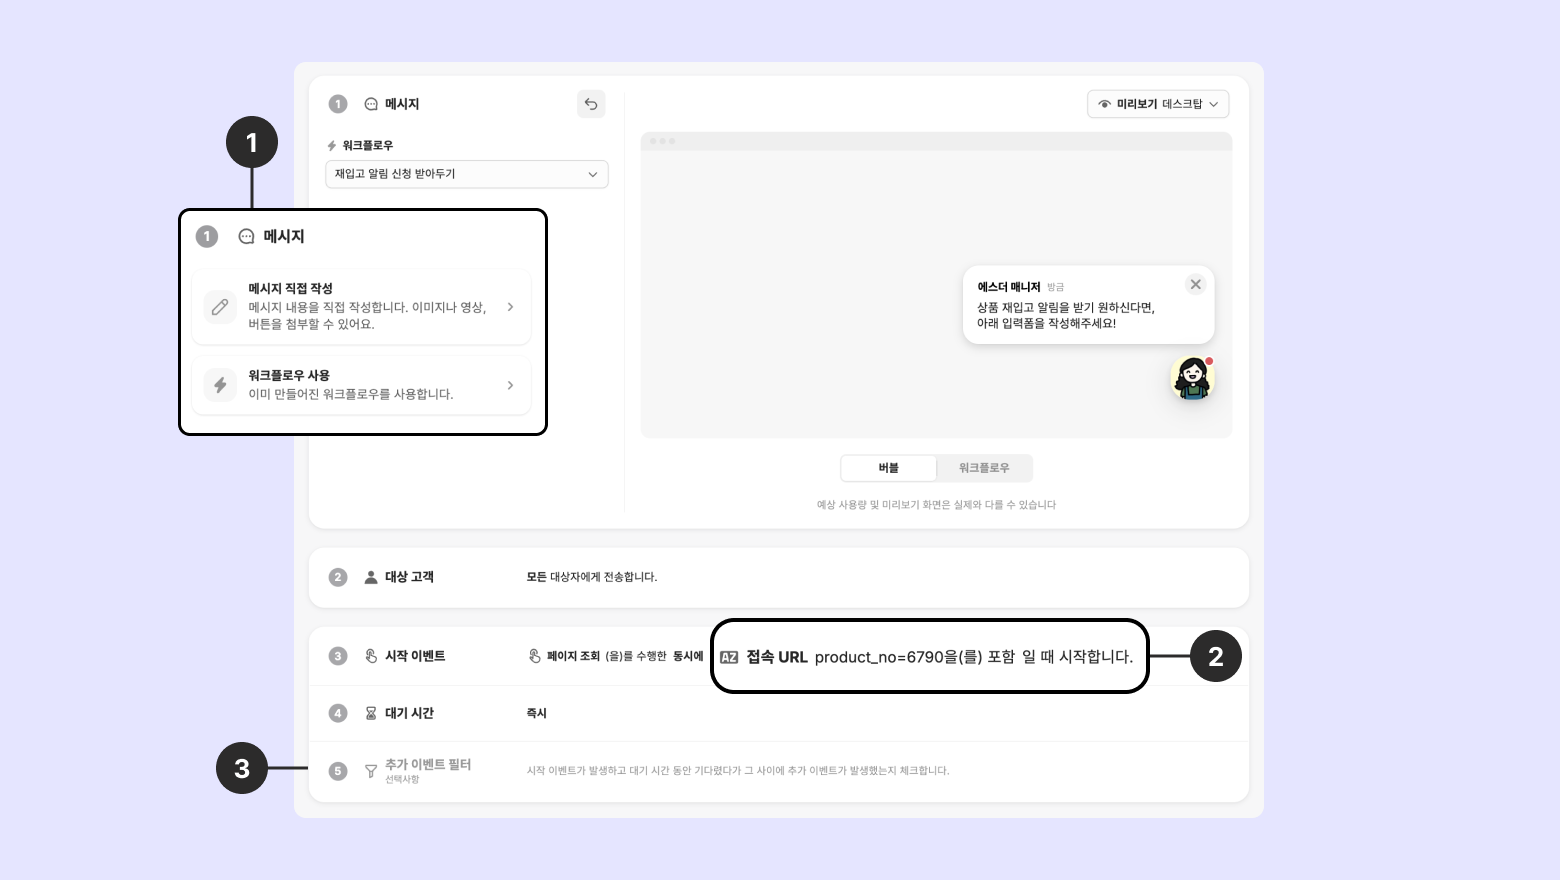
Task: Close the 에스더 매니저 chat bubble
Action: [1195, 284]
